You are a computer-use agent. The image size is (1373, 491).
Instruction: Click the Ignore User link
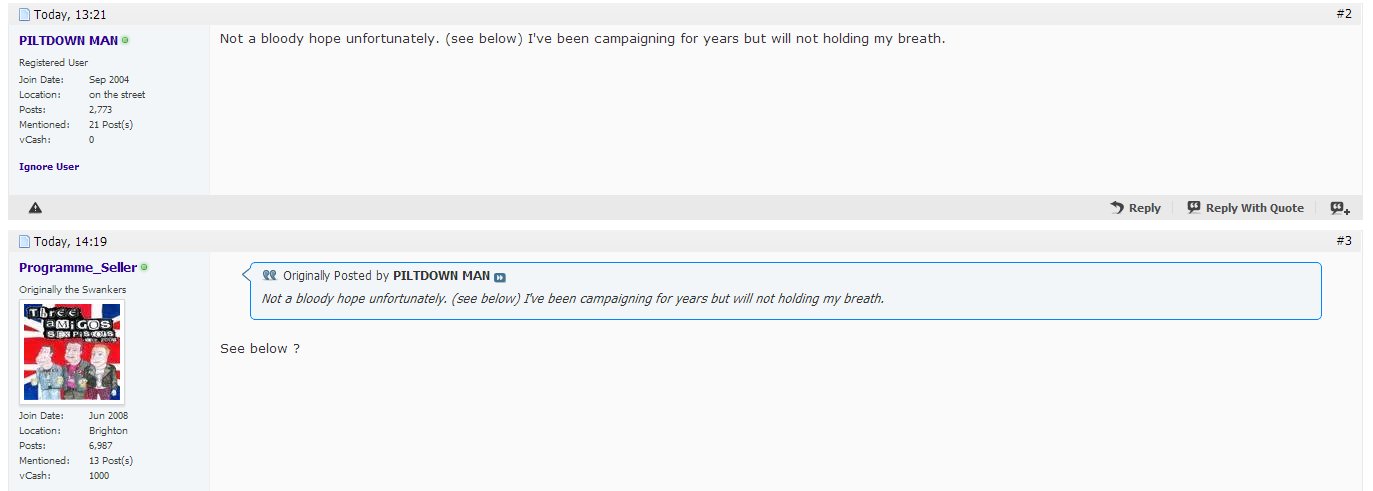(x=49, y=166)
